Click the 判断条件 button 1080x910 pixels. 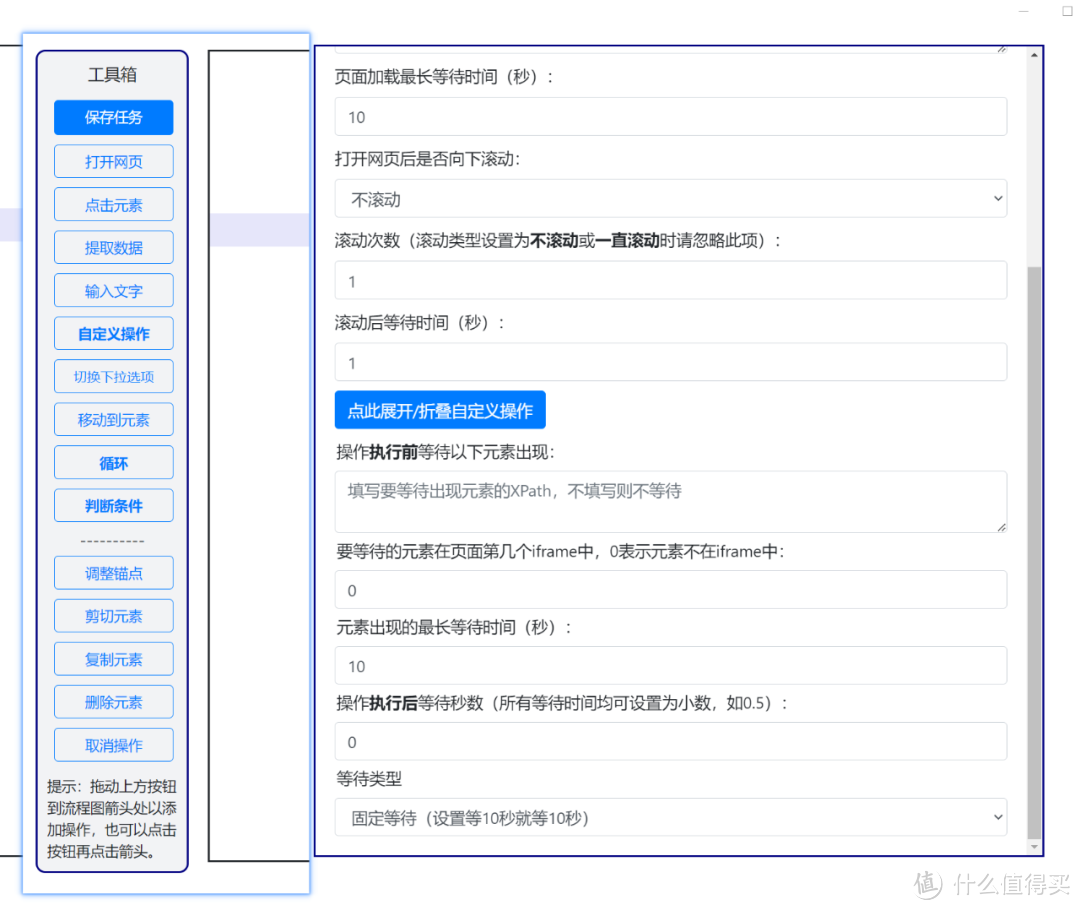click(x=114, y=506)
